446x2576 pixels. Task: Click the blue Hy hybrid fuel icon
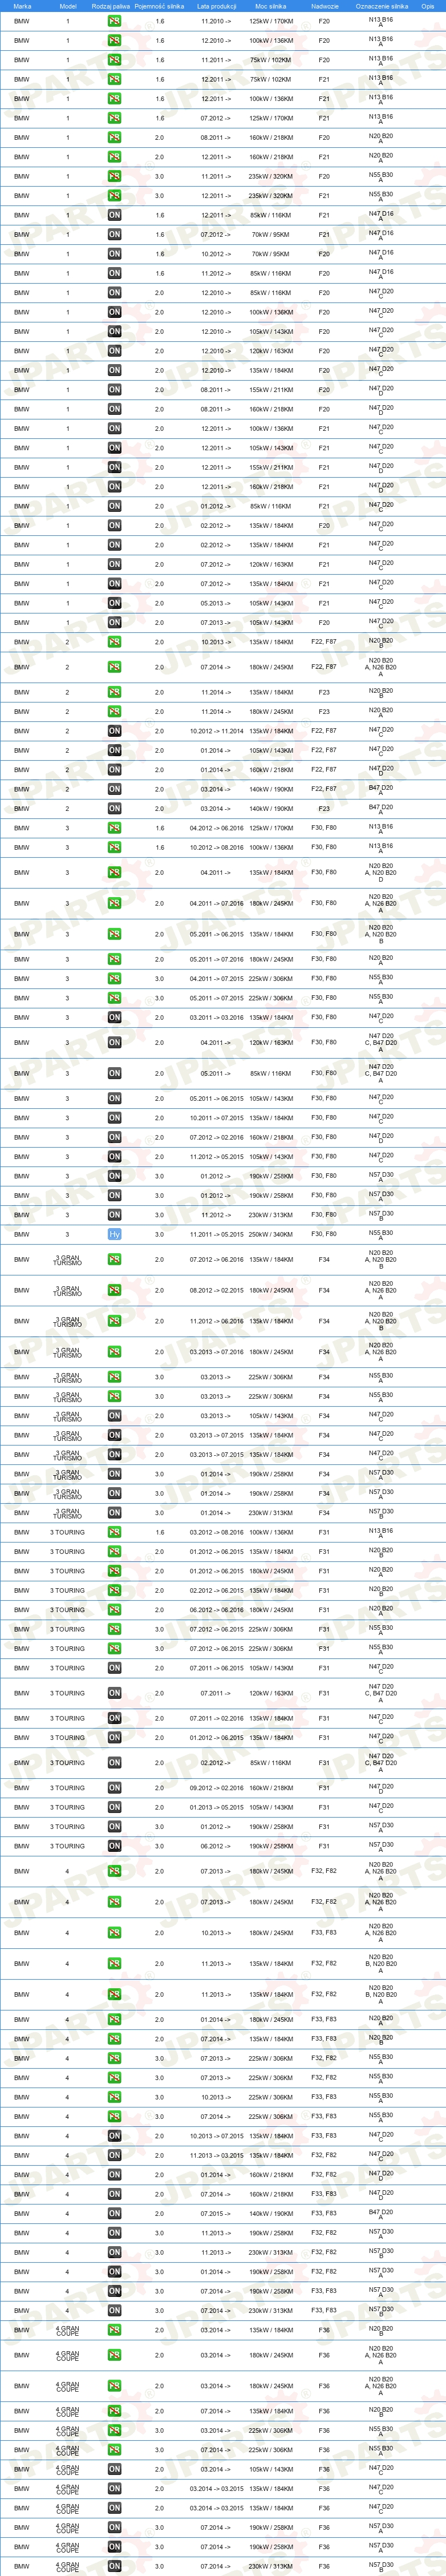(x=114, y=1234)
